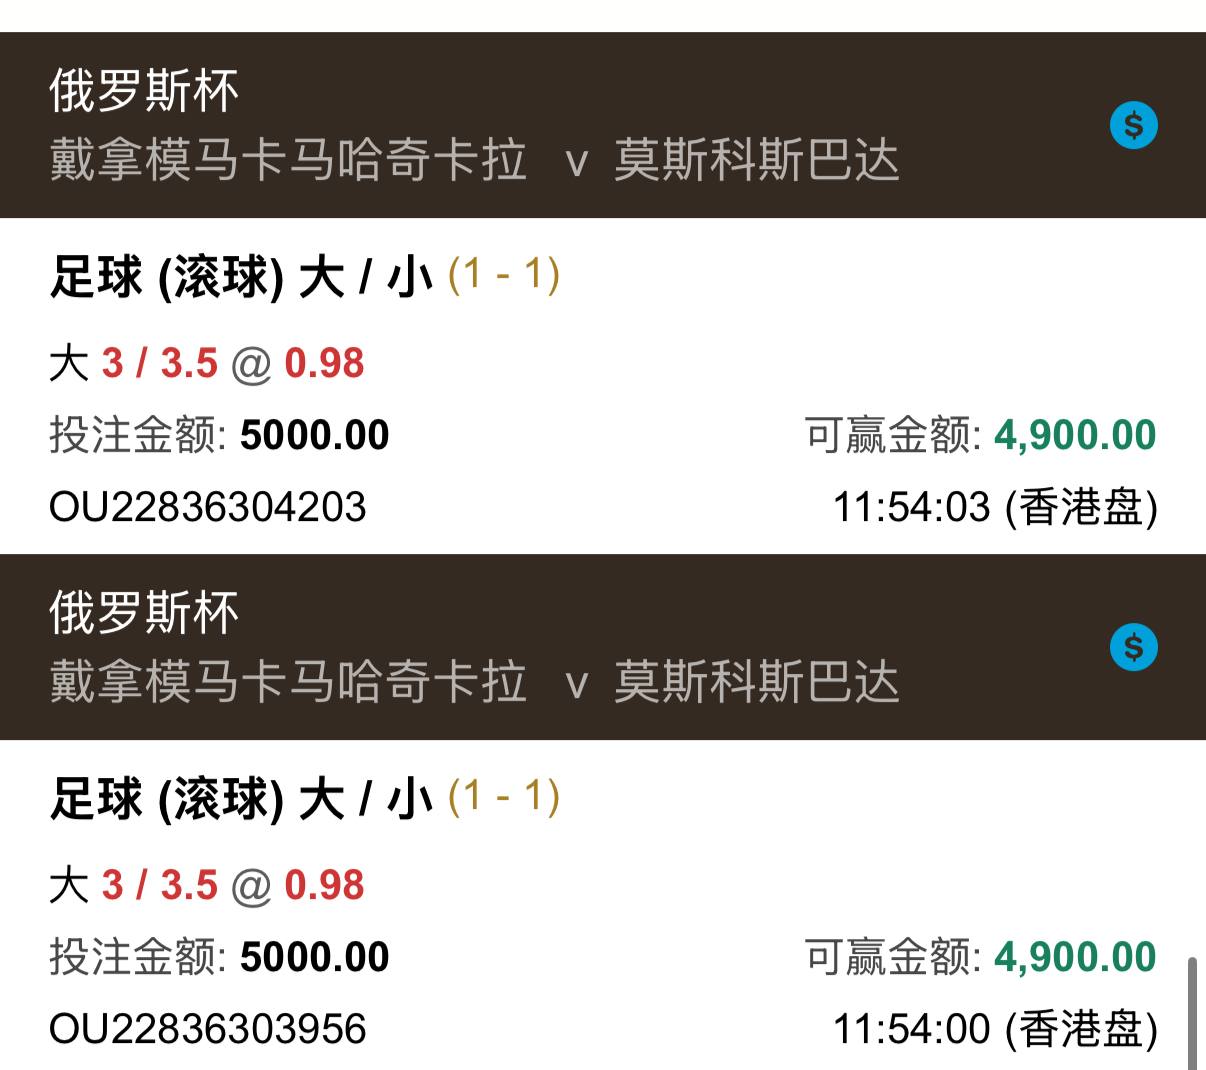
Task: Click the (1 - 1) score in bet OU22836304203
Action: tap(503, 274)
